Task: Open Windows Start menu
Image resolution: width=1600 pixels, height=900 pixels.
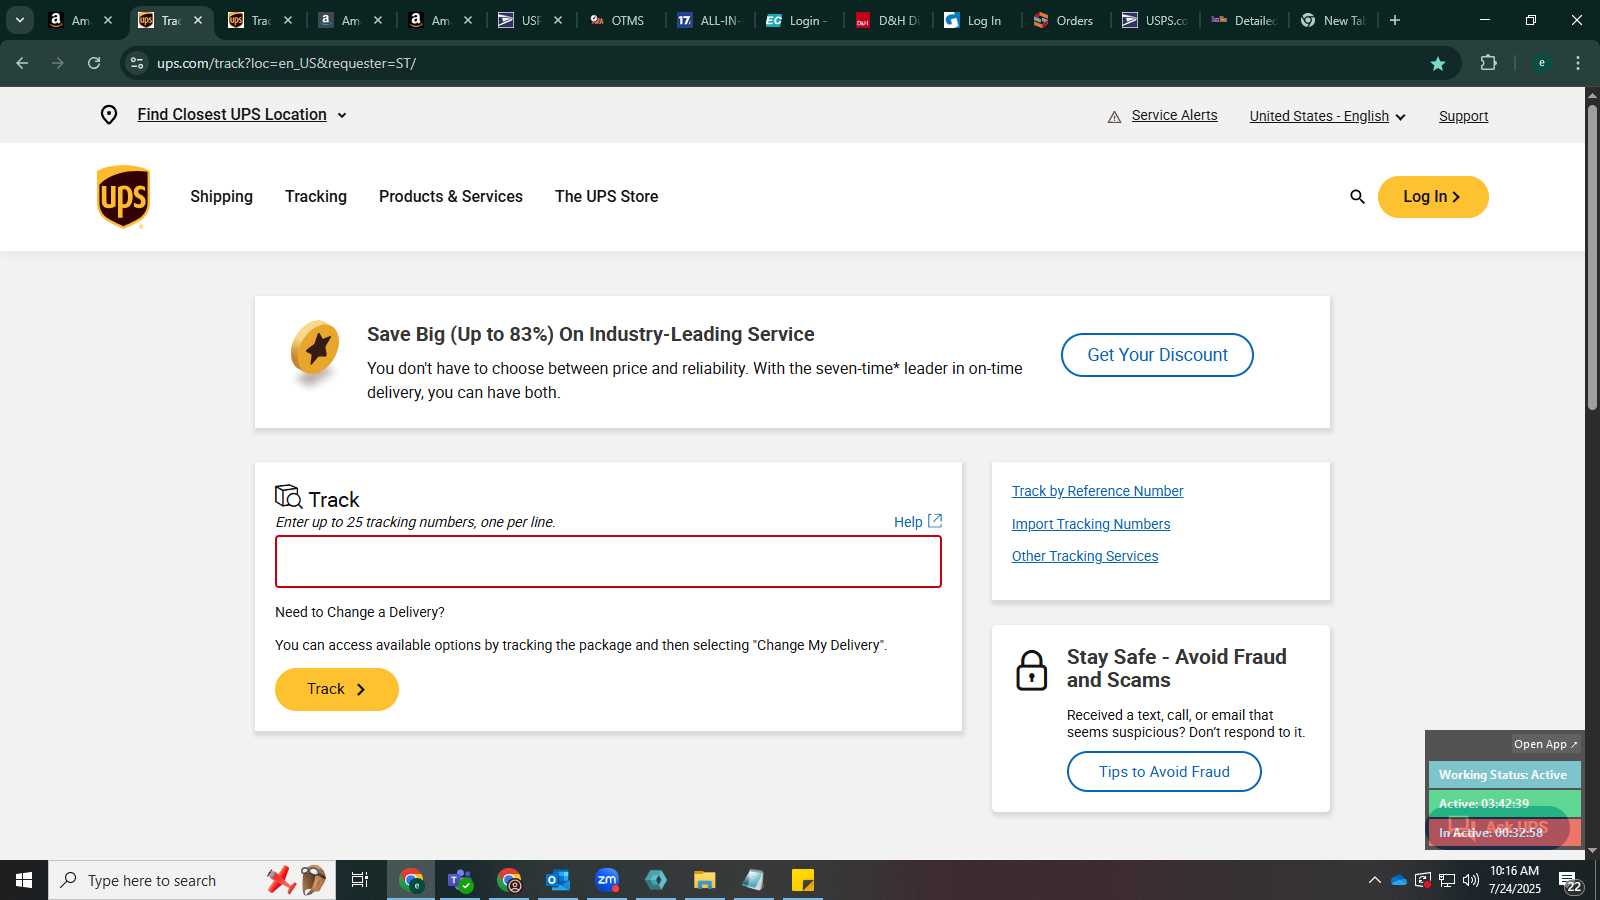Action: [x=24, y=880]
